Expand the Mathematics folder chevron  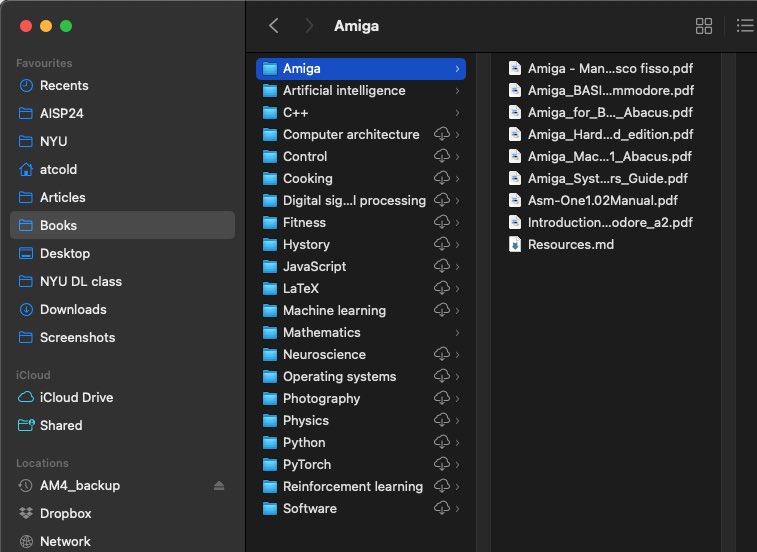(x=457, y=332)
